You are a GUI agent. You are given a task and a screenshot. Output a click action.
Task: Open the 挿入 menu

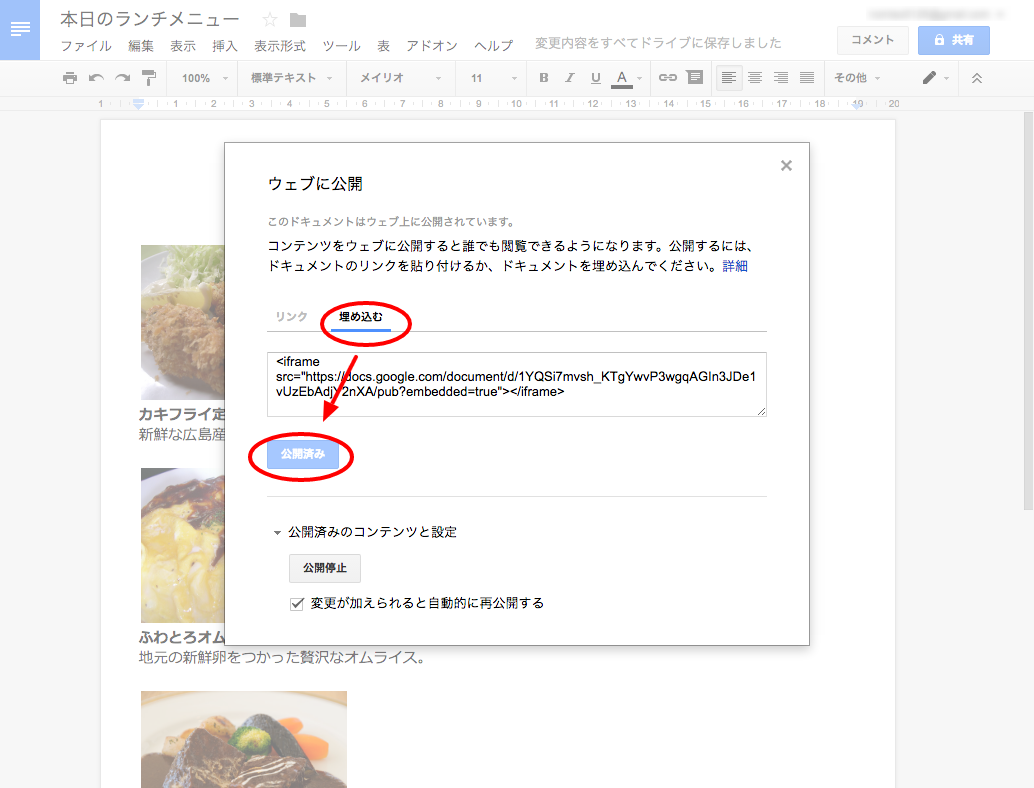[x=225, y=45]
